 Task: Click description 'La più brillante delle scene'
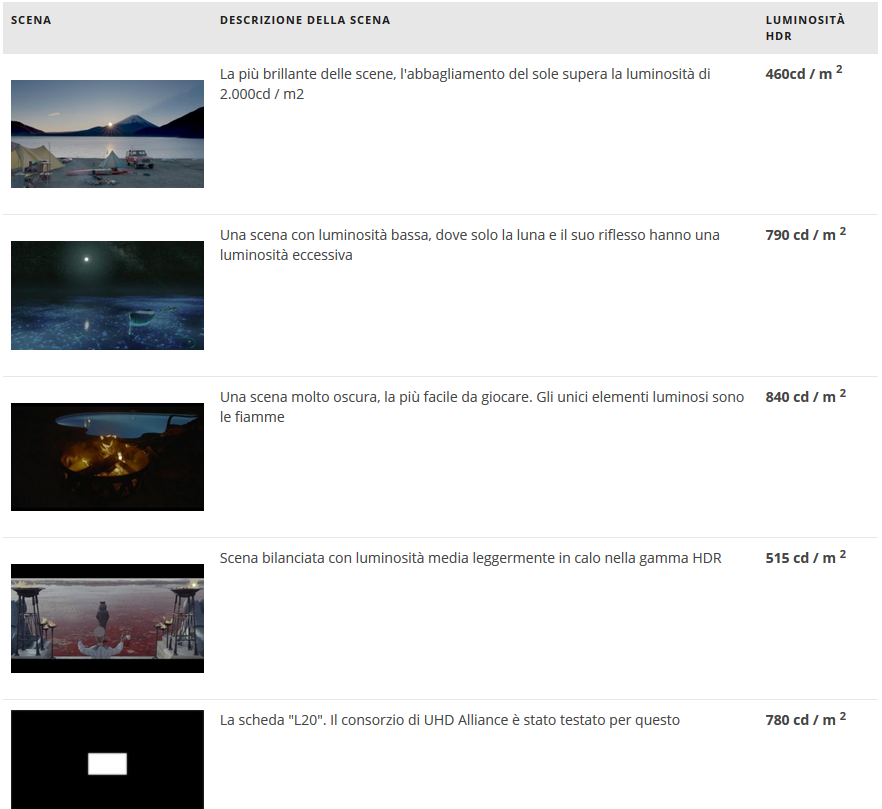pos(465,84)
